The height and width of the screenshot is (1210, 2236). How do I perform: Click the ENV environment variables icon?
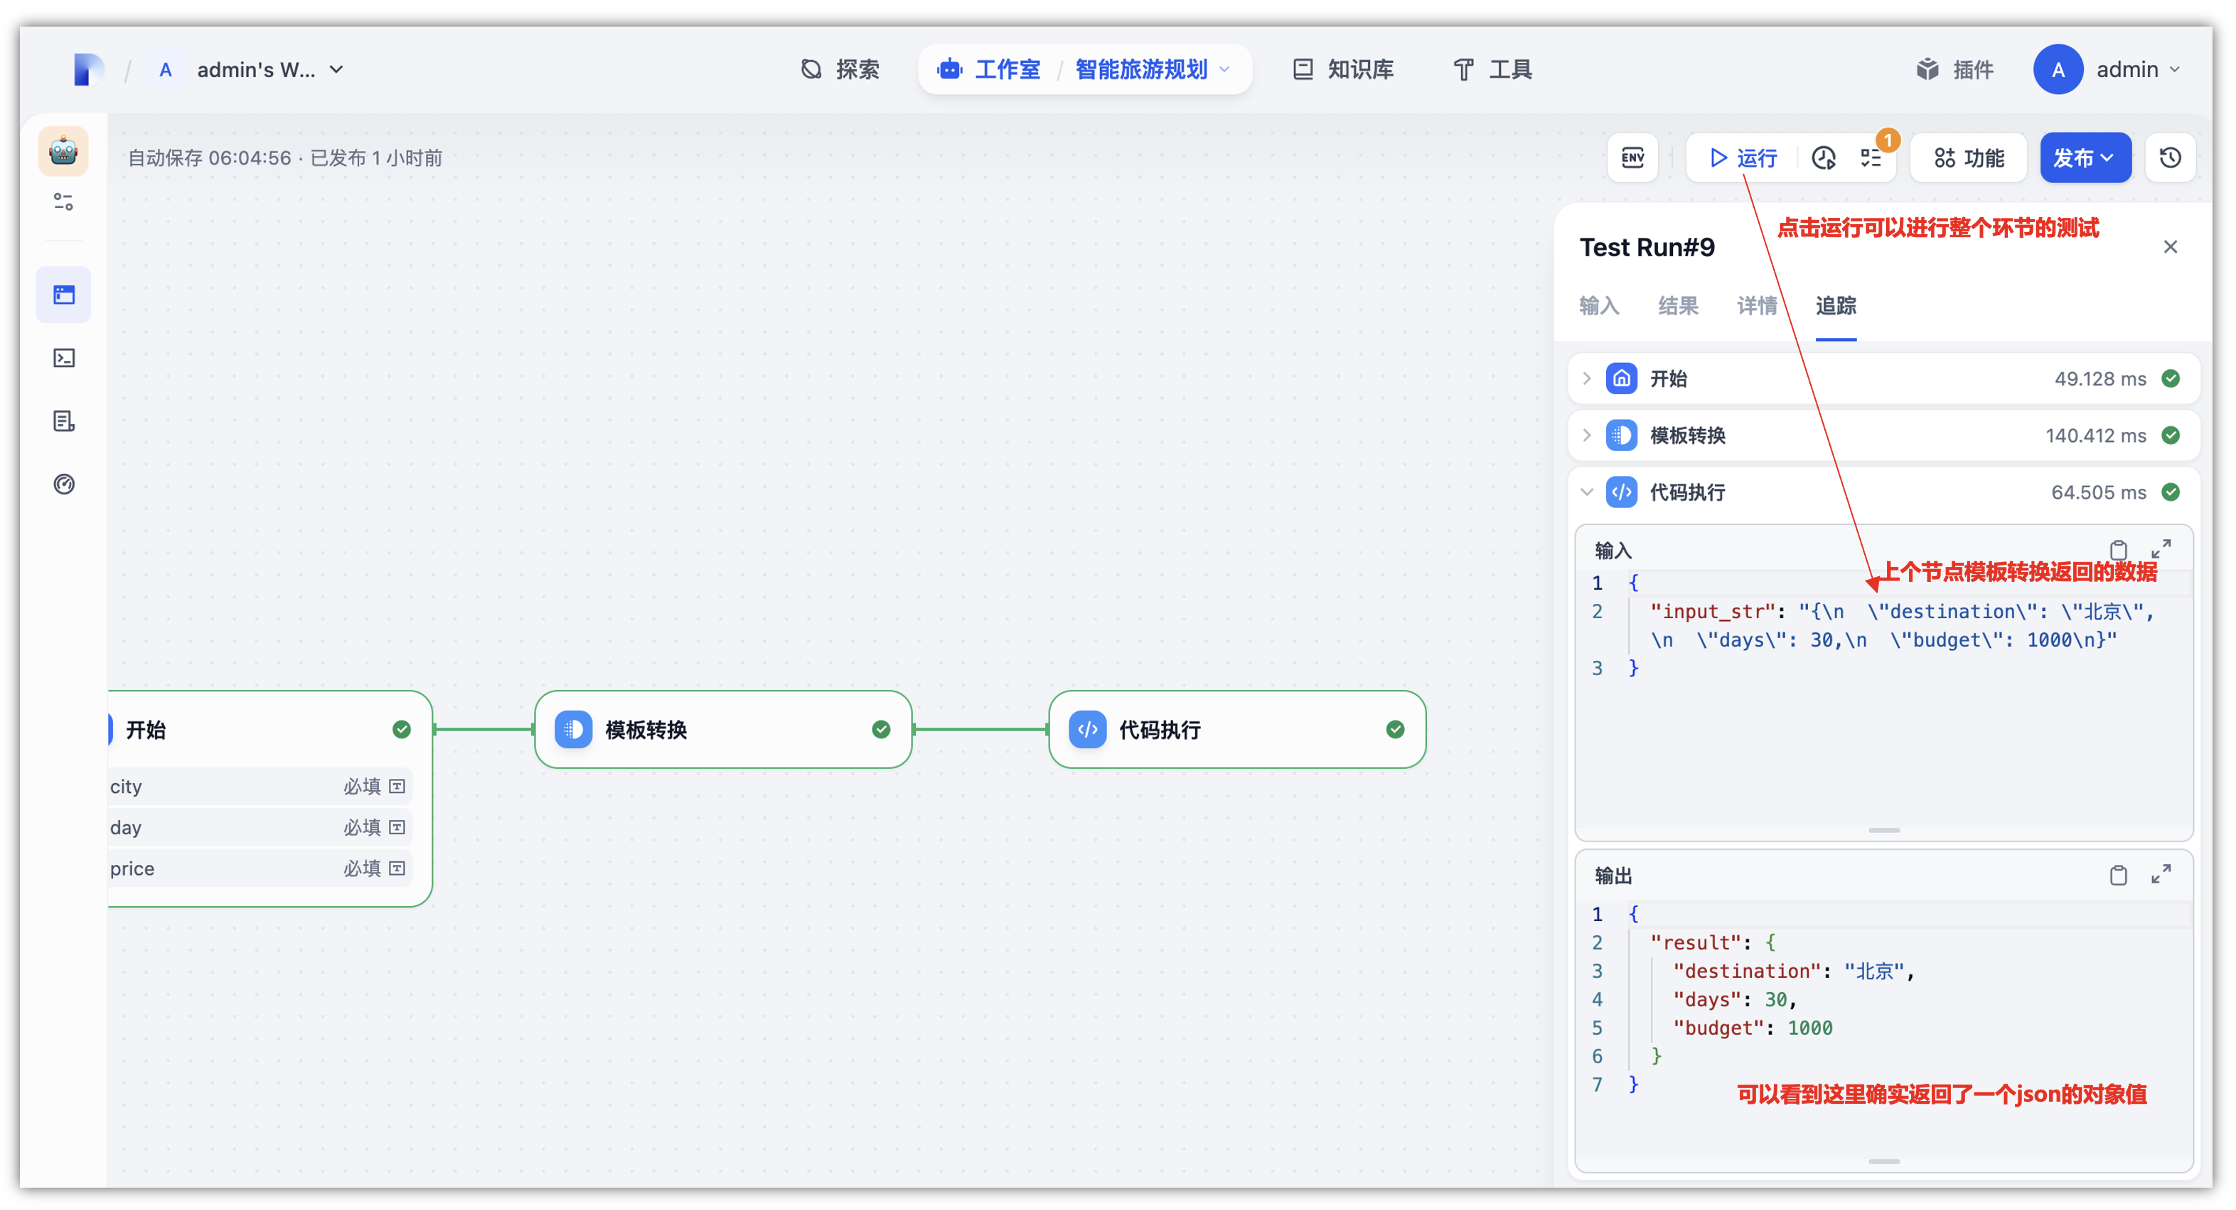[x=1632, y=158]
